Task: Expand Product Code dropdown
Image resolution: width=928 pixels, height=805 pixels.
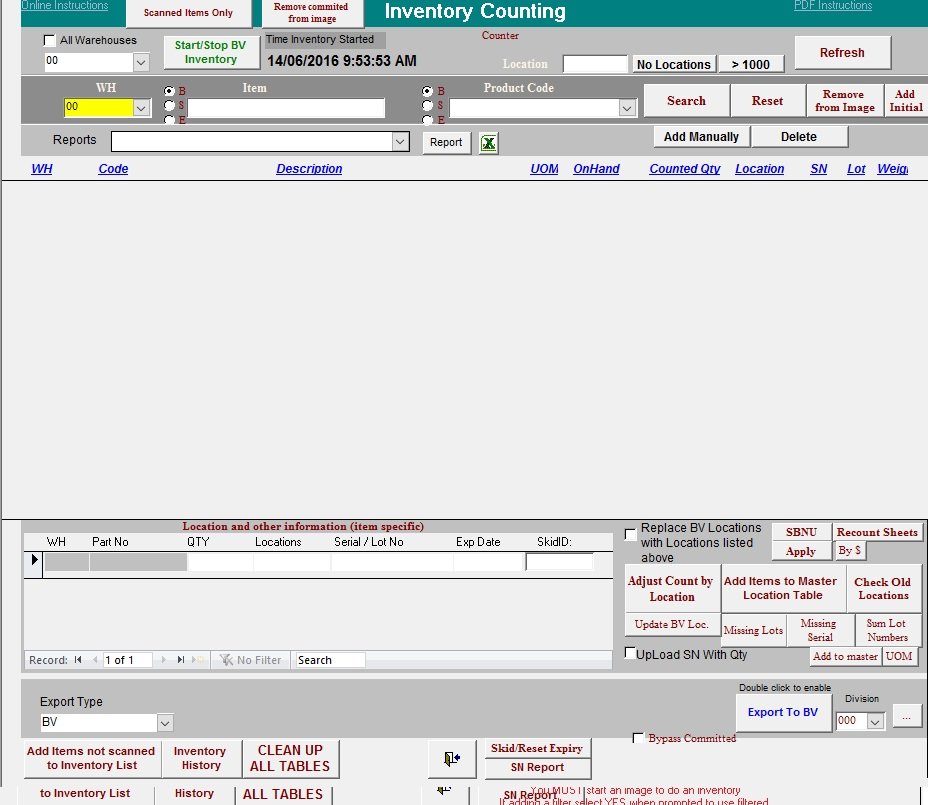Action: click(627, 108)
